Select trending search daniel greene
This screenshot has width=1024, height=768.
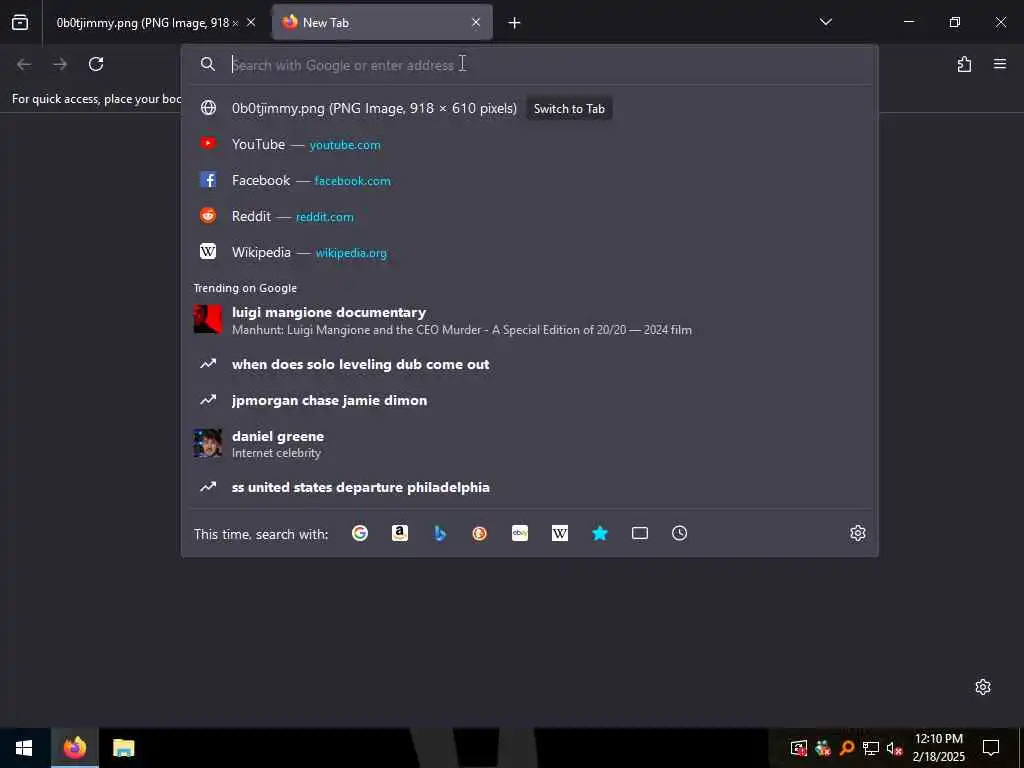click(530, 443)
